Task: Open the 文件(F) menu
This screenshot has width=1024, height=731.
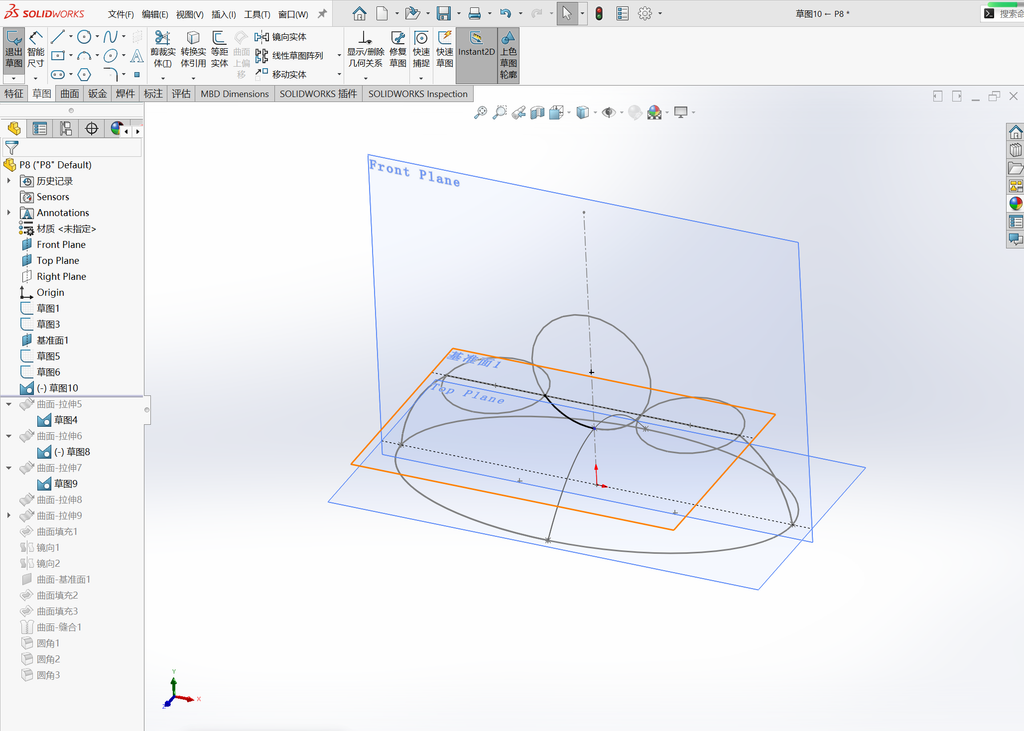Action: pos(121,14)
